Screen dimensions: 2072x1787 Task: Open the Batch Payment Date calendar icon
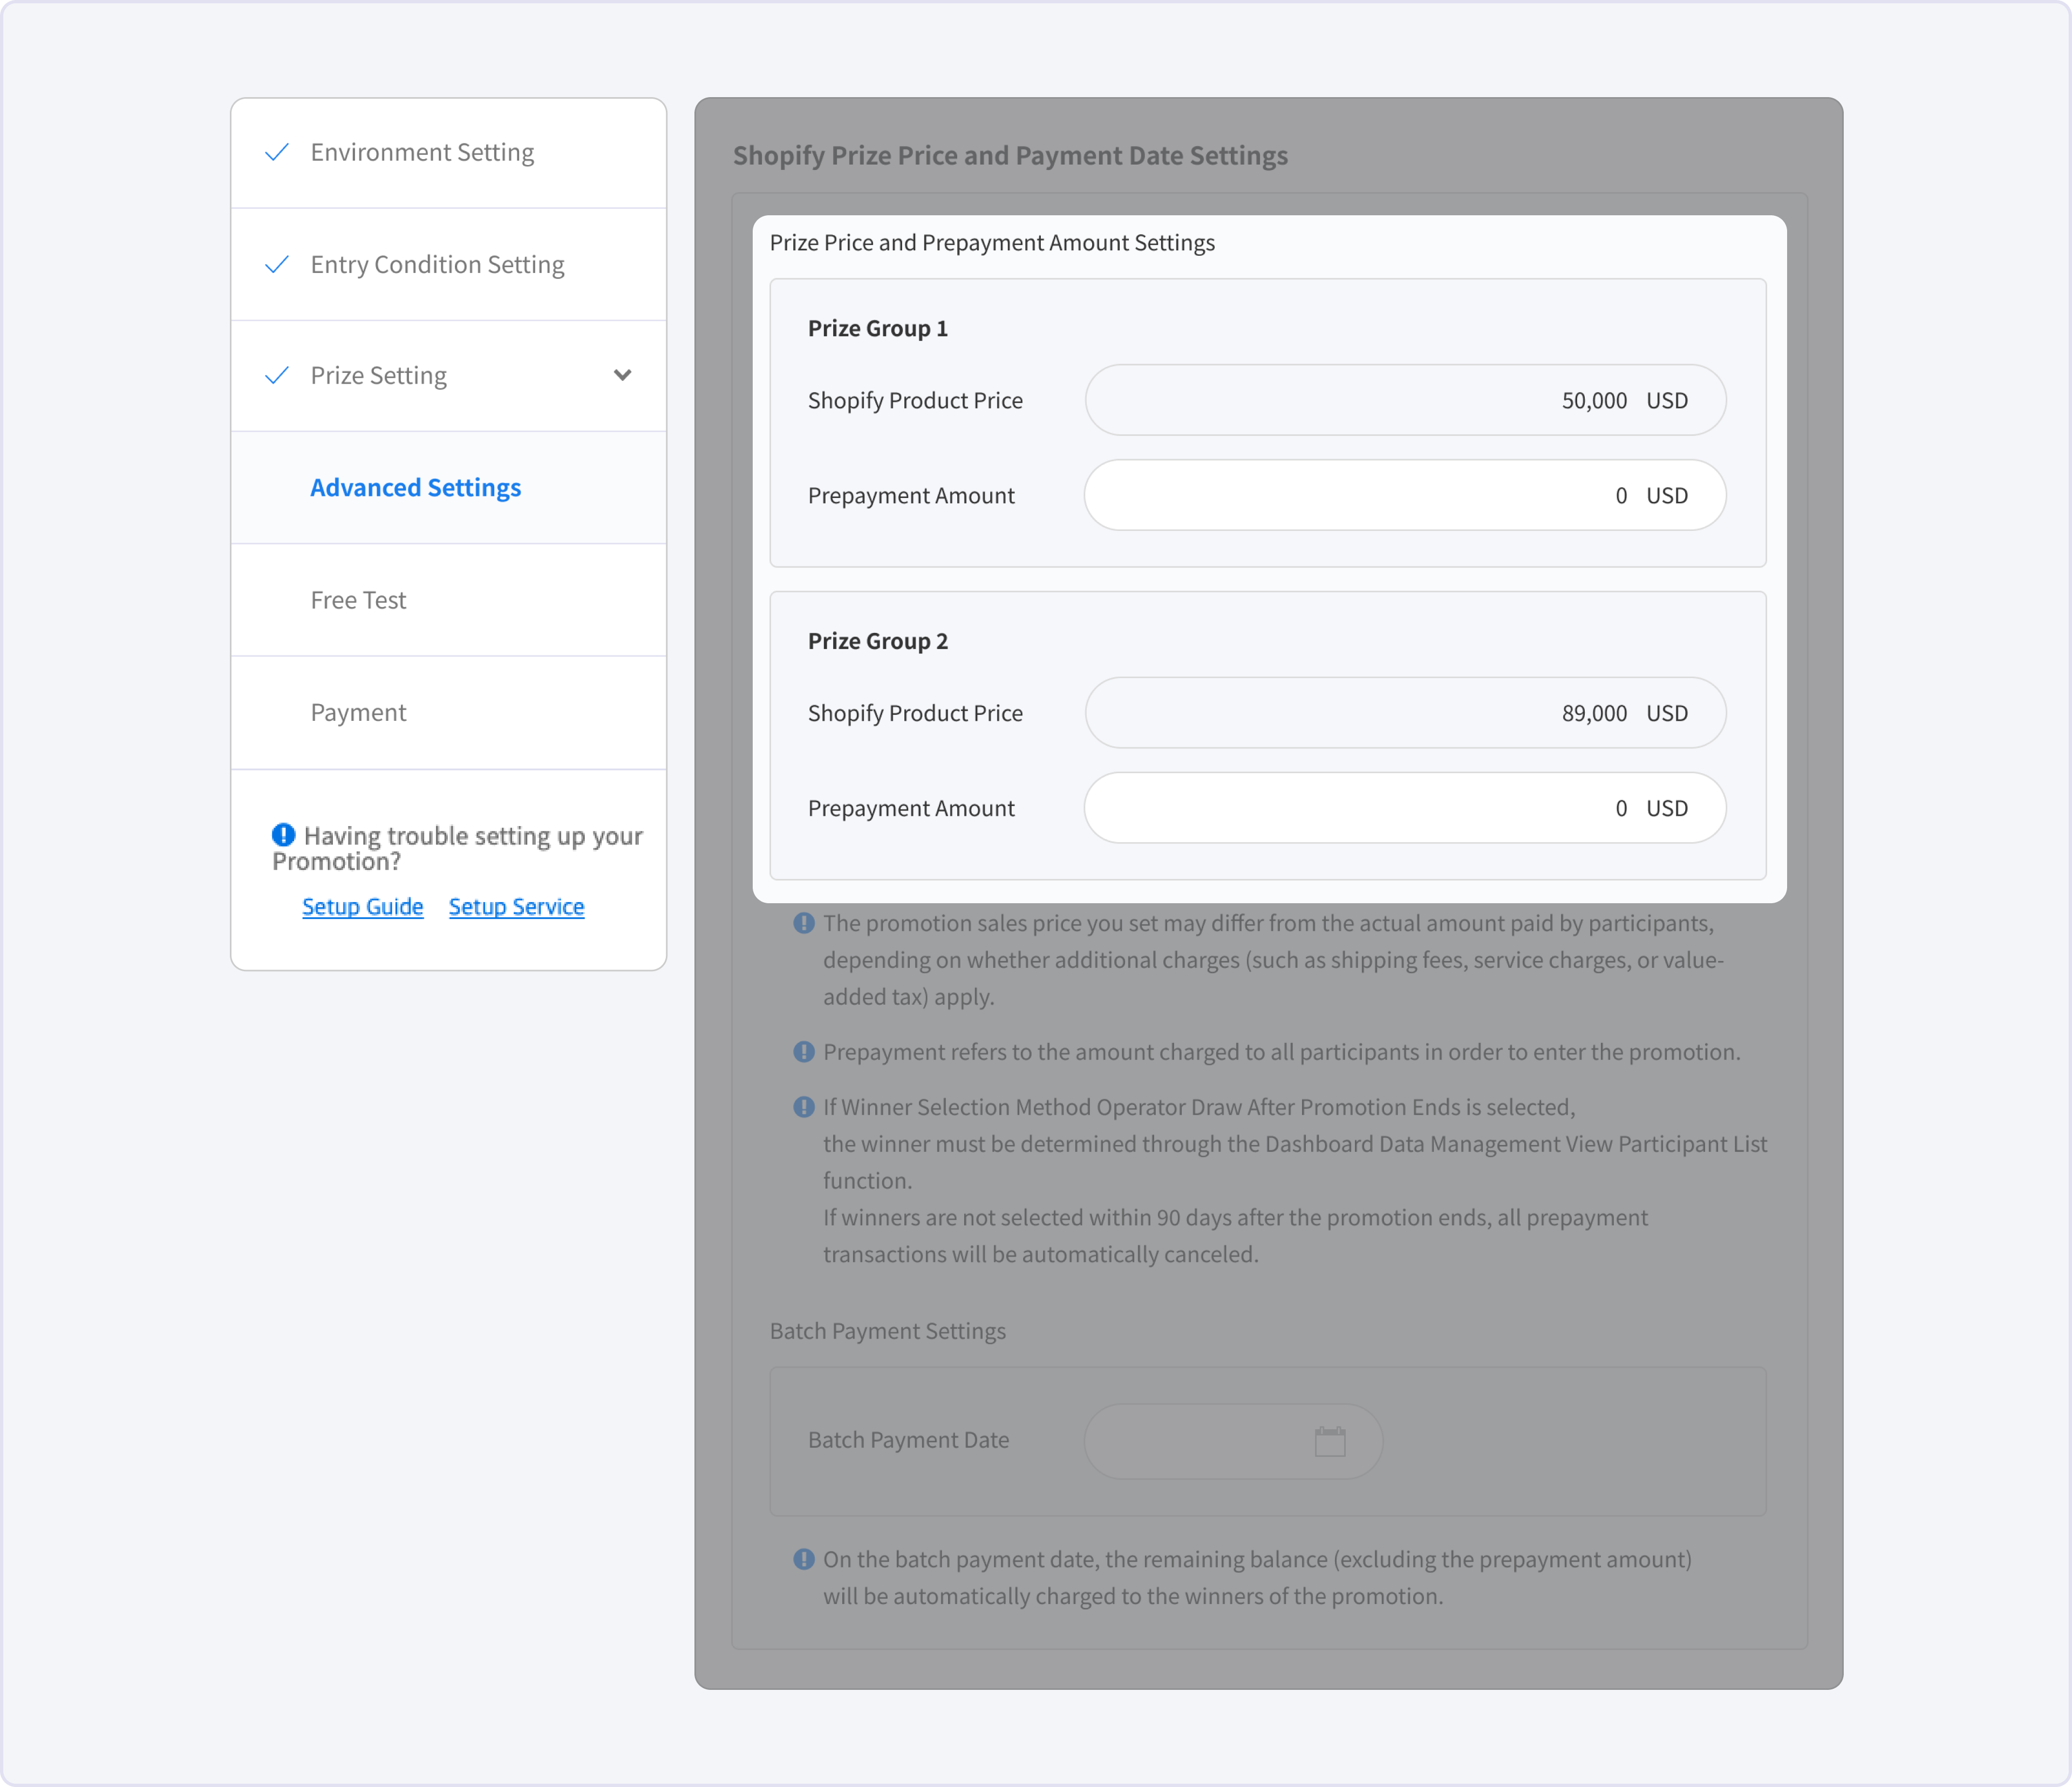point(1330,1441)
